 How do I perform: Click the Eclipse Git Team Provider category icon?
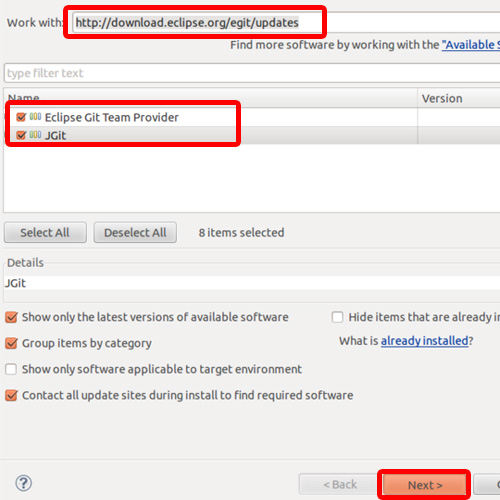(x=35, y=117)
